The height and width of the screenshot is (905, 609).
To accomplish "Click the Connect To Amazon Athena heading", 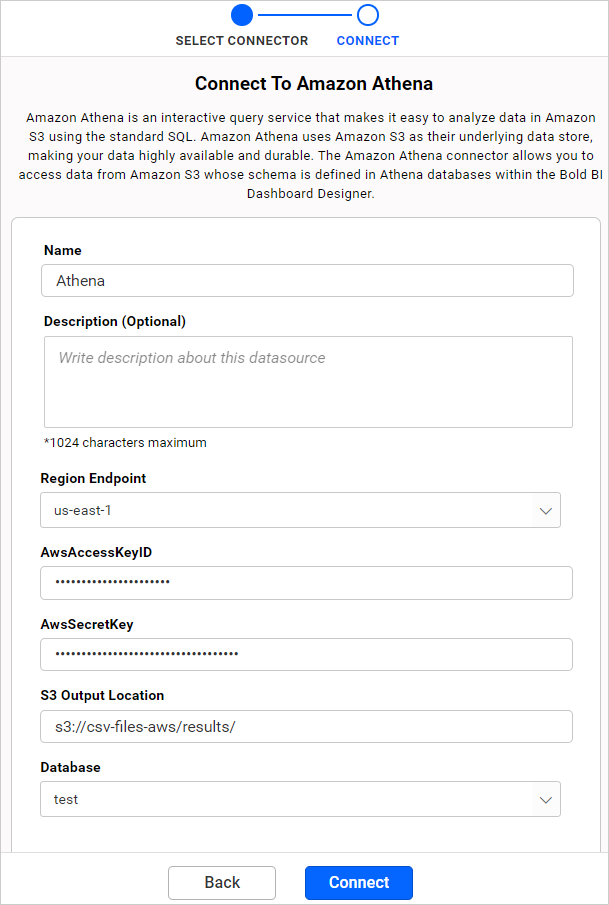I will point(314,84).
